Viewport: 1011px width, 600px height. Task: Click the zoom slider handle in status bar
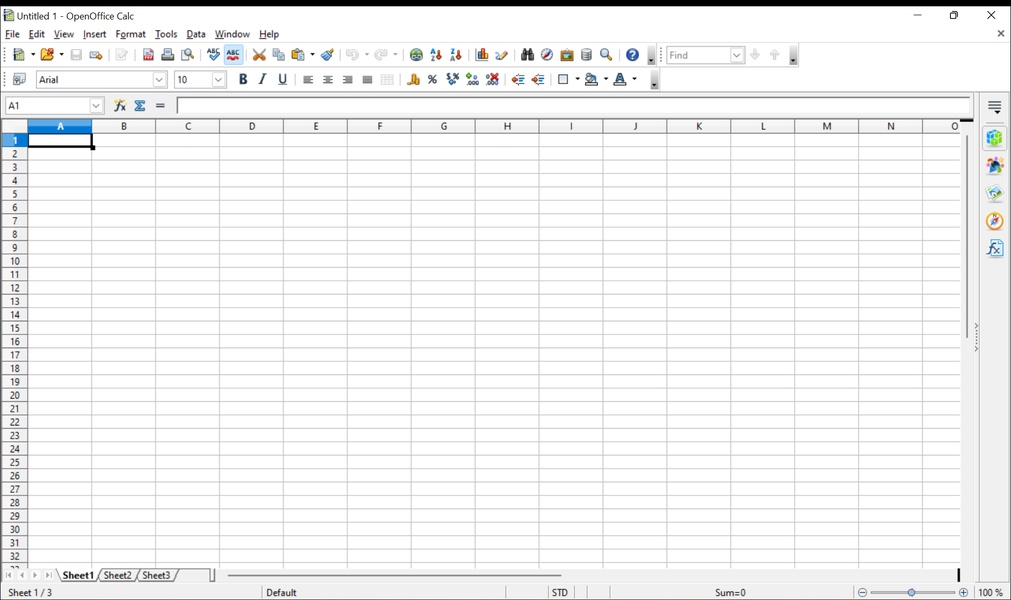(x=912, y=593)
